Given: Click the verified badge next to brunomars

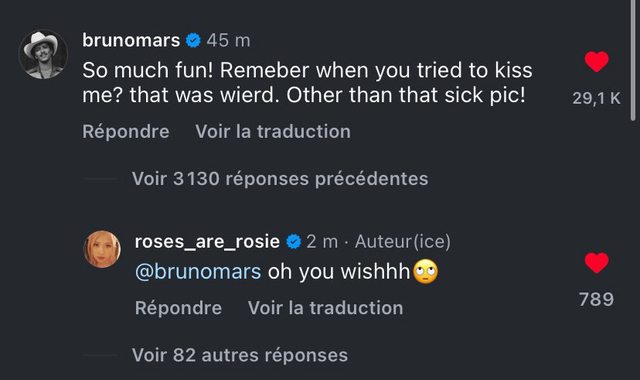Looking at the screenshot, I should click(x=193, y=40).
